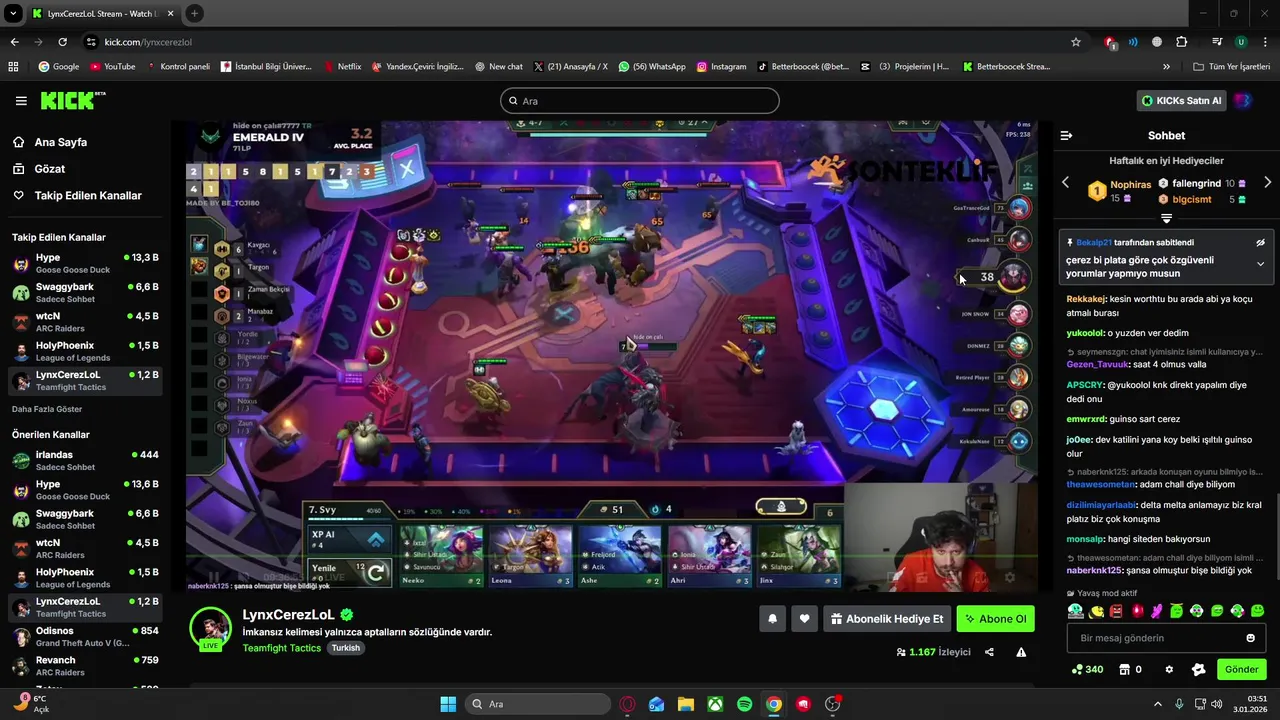Buy KICKs with KICKs Satın Al
This screenshot has width=1280, height=720.
pos(1182,101)
